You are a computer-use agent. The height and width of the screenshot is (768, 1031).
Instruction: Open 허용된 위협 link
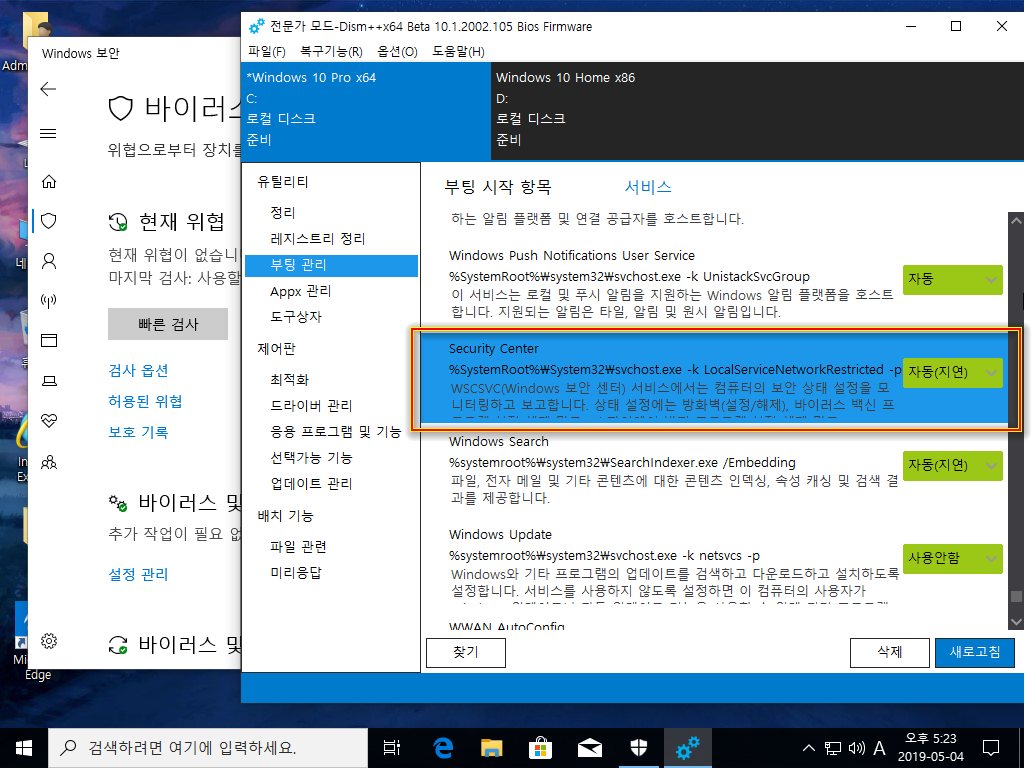coord(145,401)
